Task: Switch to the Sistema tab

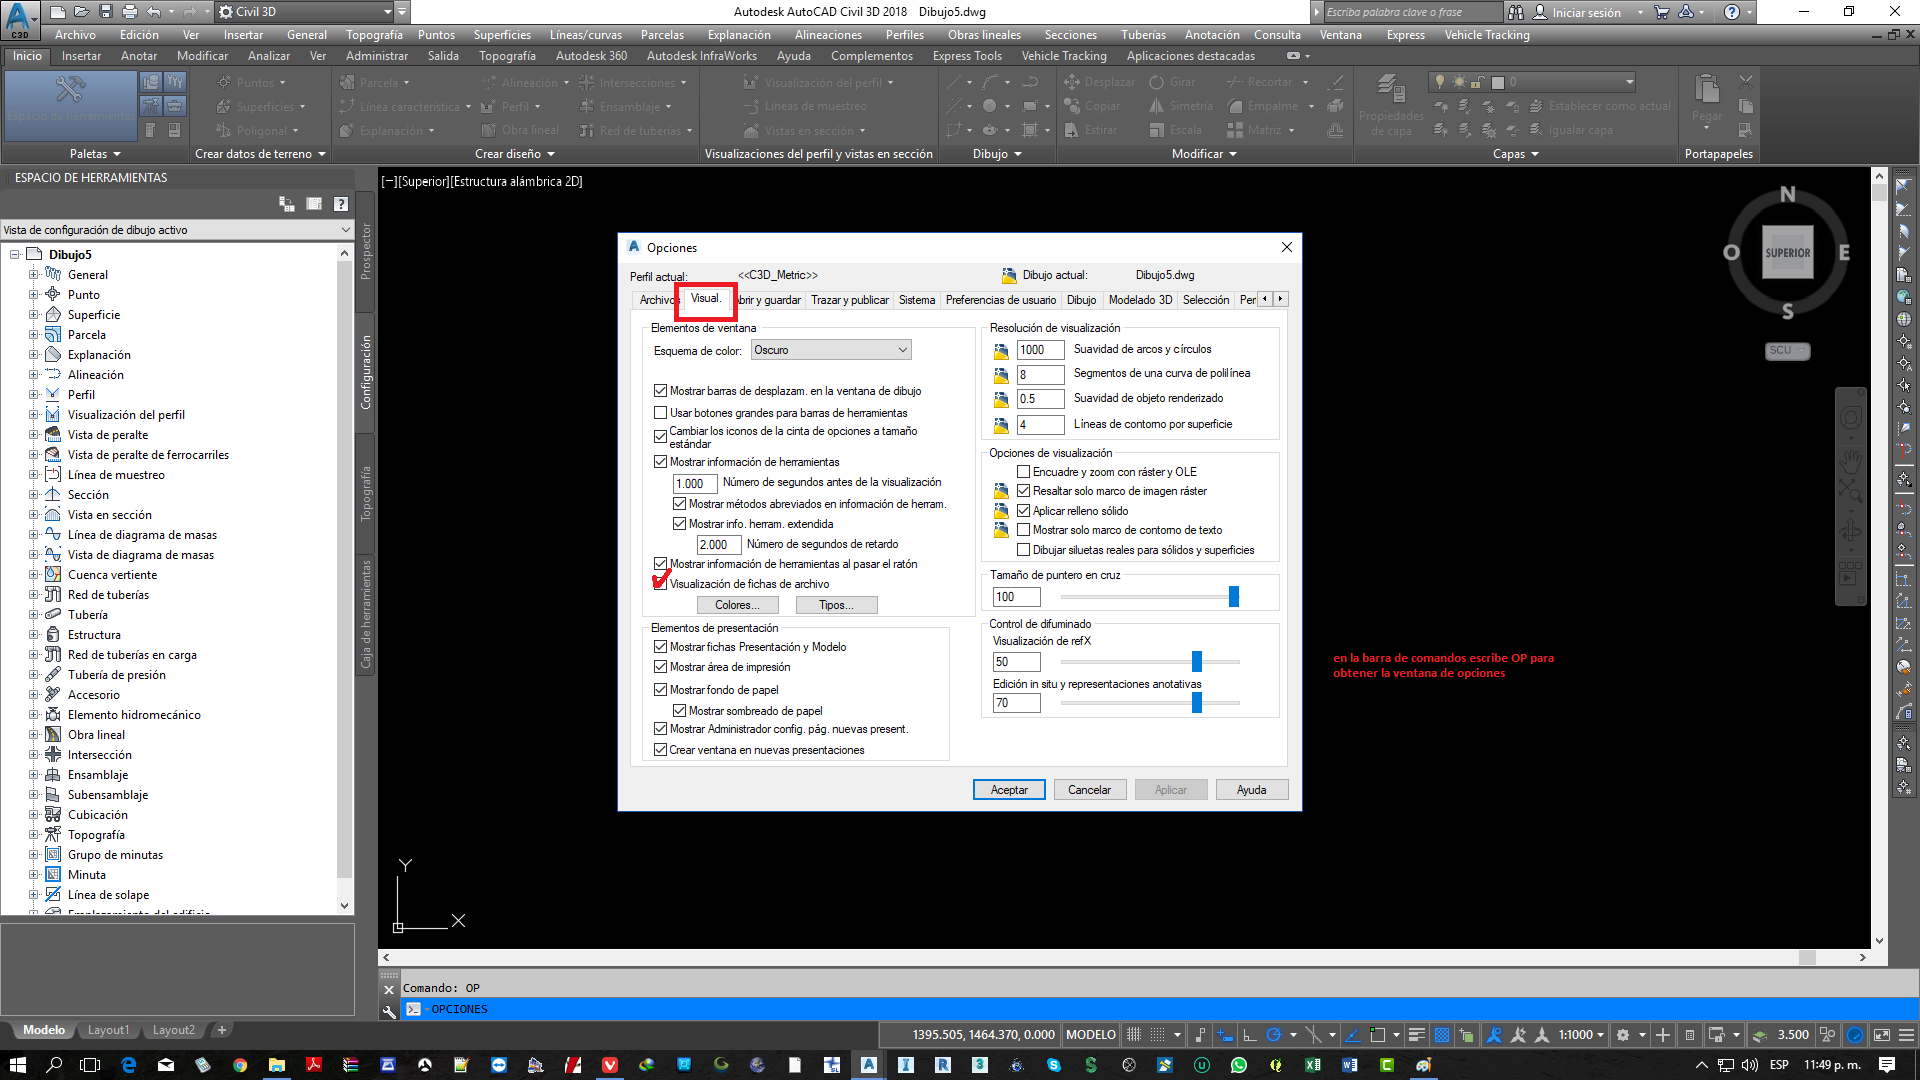Action: [917, 300]
